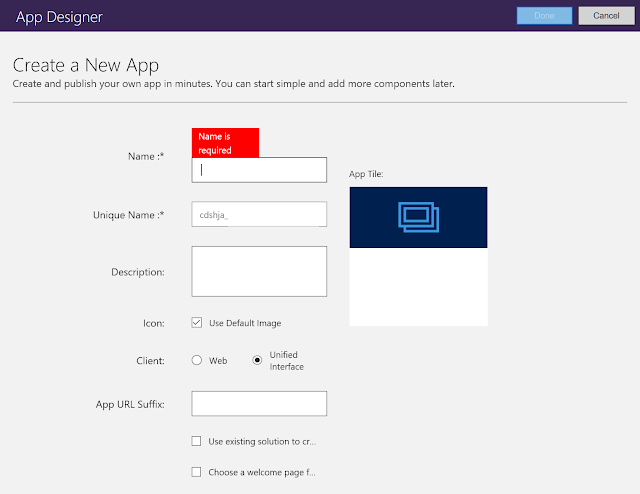The width and height of the screenshot is (640, 494).
Task: Toggle the Use Default Image checkbox
Action: point(196,323)
